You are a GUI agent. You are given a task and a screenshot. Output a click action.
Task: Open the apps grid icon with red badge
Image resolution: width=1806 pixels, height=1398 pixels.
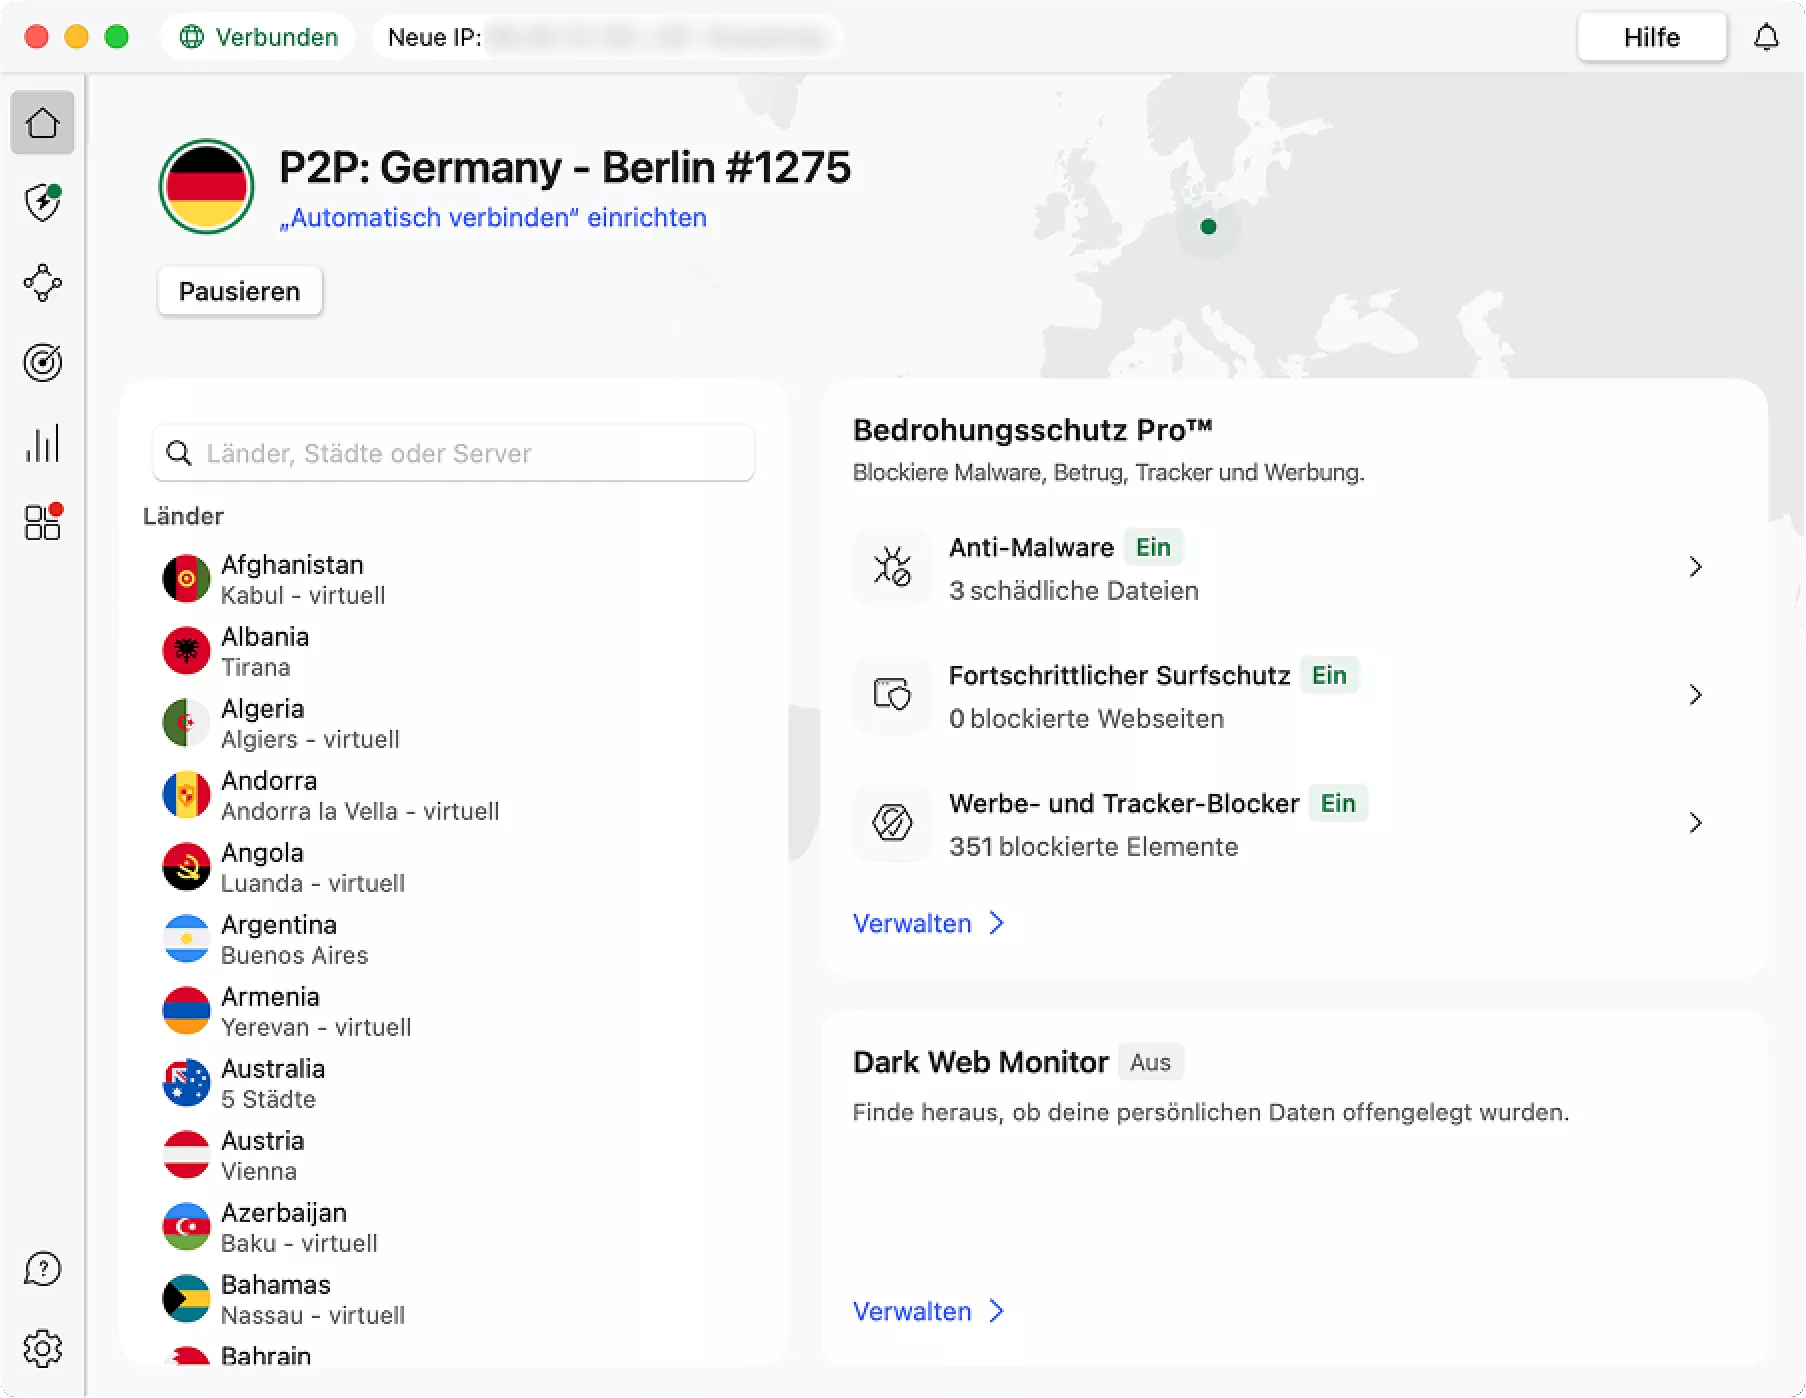pos(42,522)
